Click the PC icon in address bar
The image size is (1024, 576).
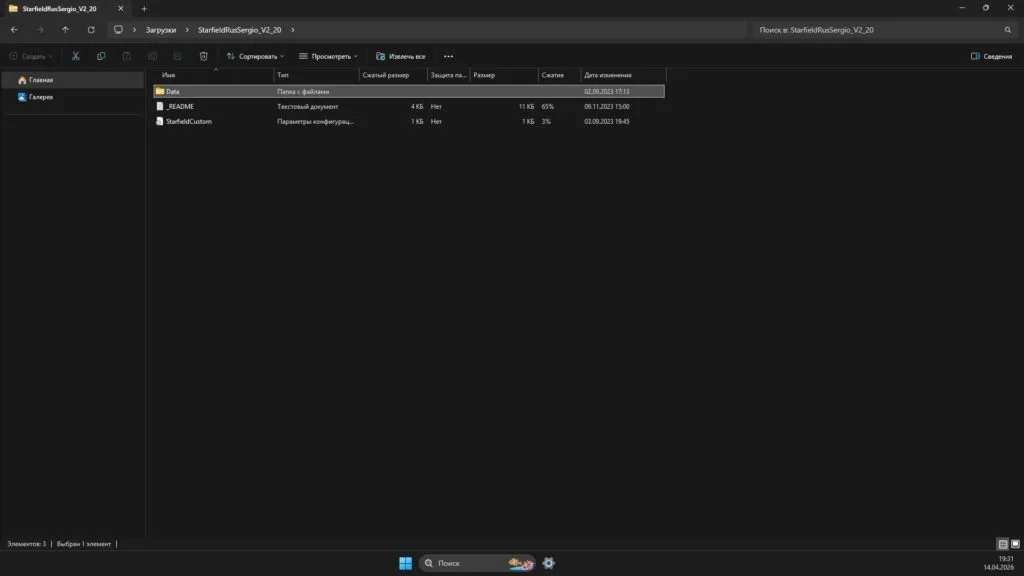click(x=118, y=30)
